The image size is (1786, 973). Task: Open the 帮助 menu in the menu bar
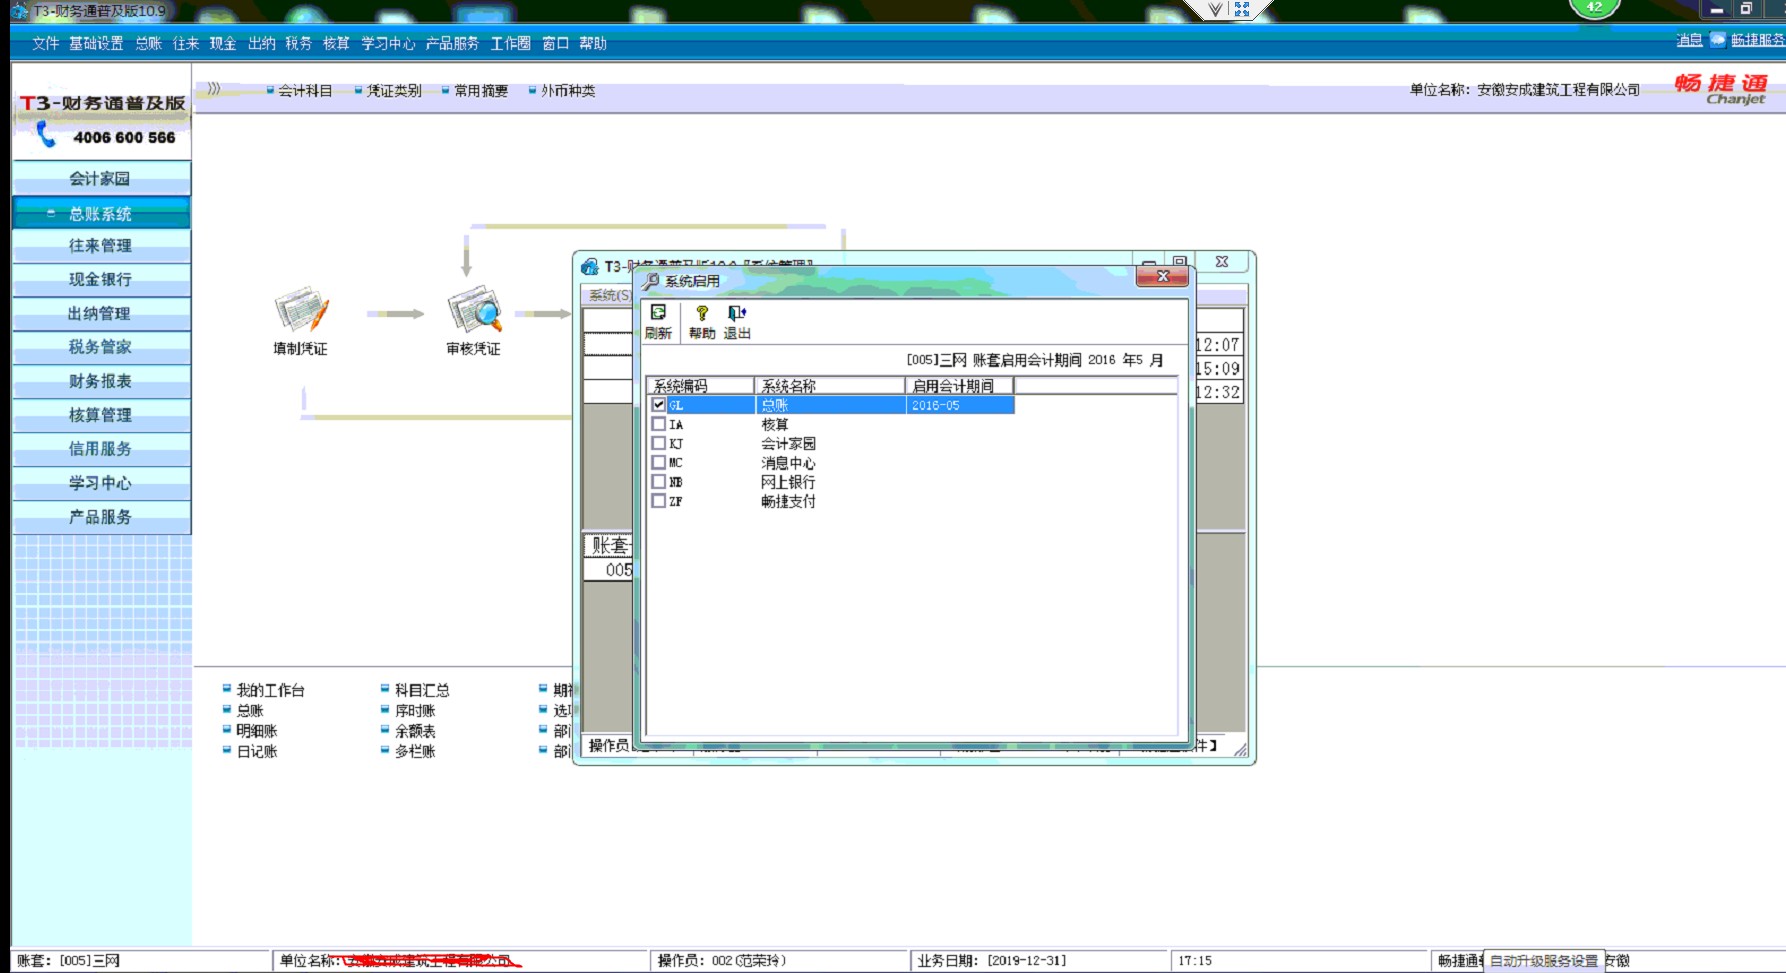coord(593,43)
